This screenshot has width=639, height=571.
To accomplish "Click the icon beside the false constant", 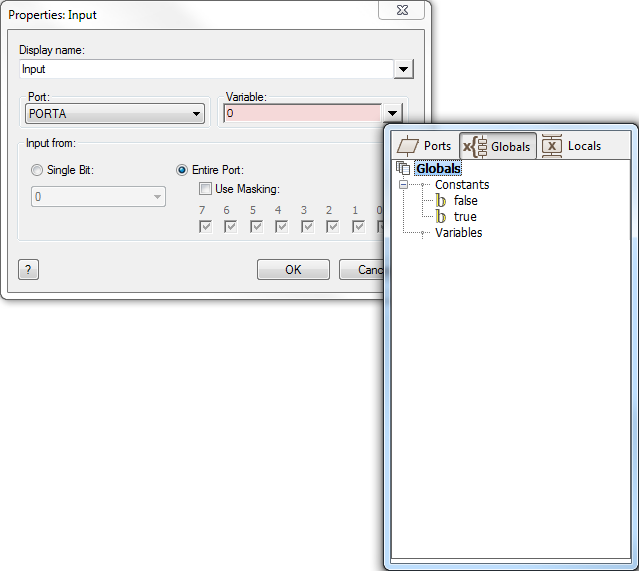I will coord(441,201).
